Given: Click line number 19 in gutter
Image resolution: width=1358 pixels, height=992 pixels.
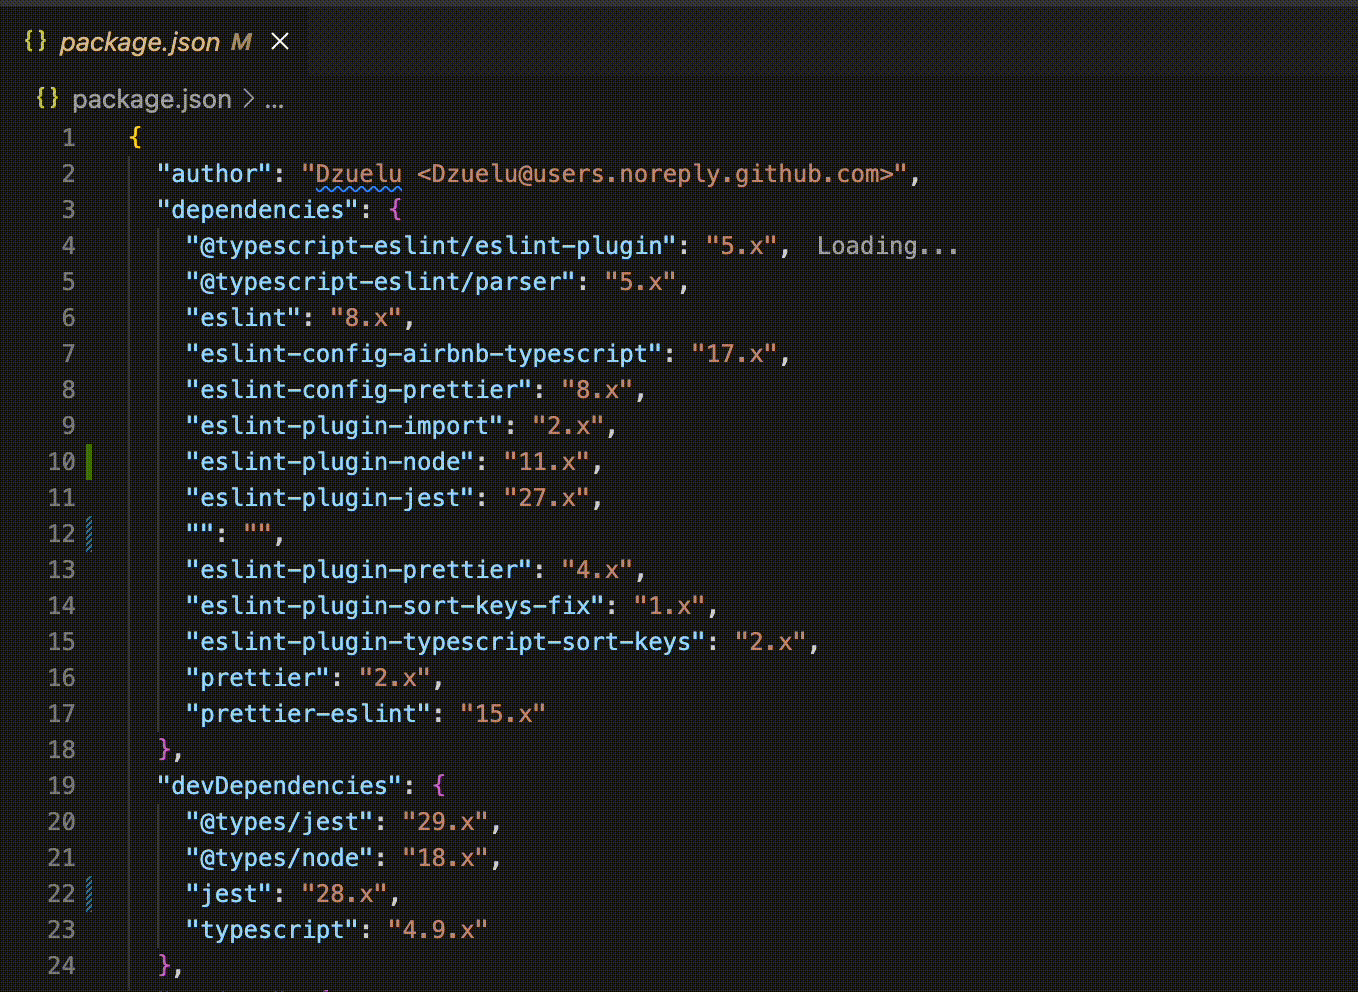Looking at the screenshot, I should 61,786.
